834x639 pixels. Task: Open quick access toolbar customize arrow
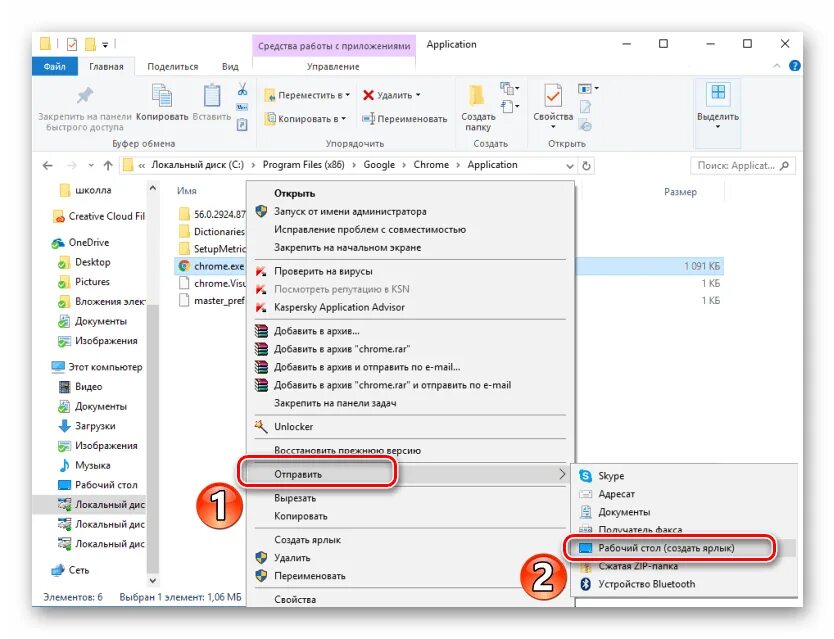pyautogui.click(x=105, y=45)
